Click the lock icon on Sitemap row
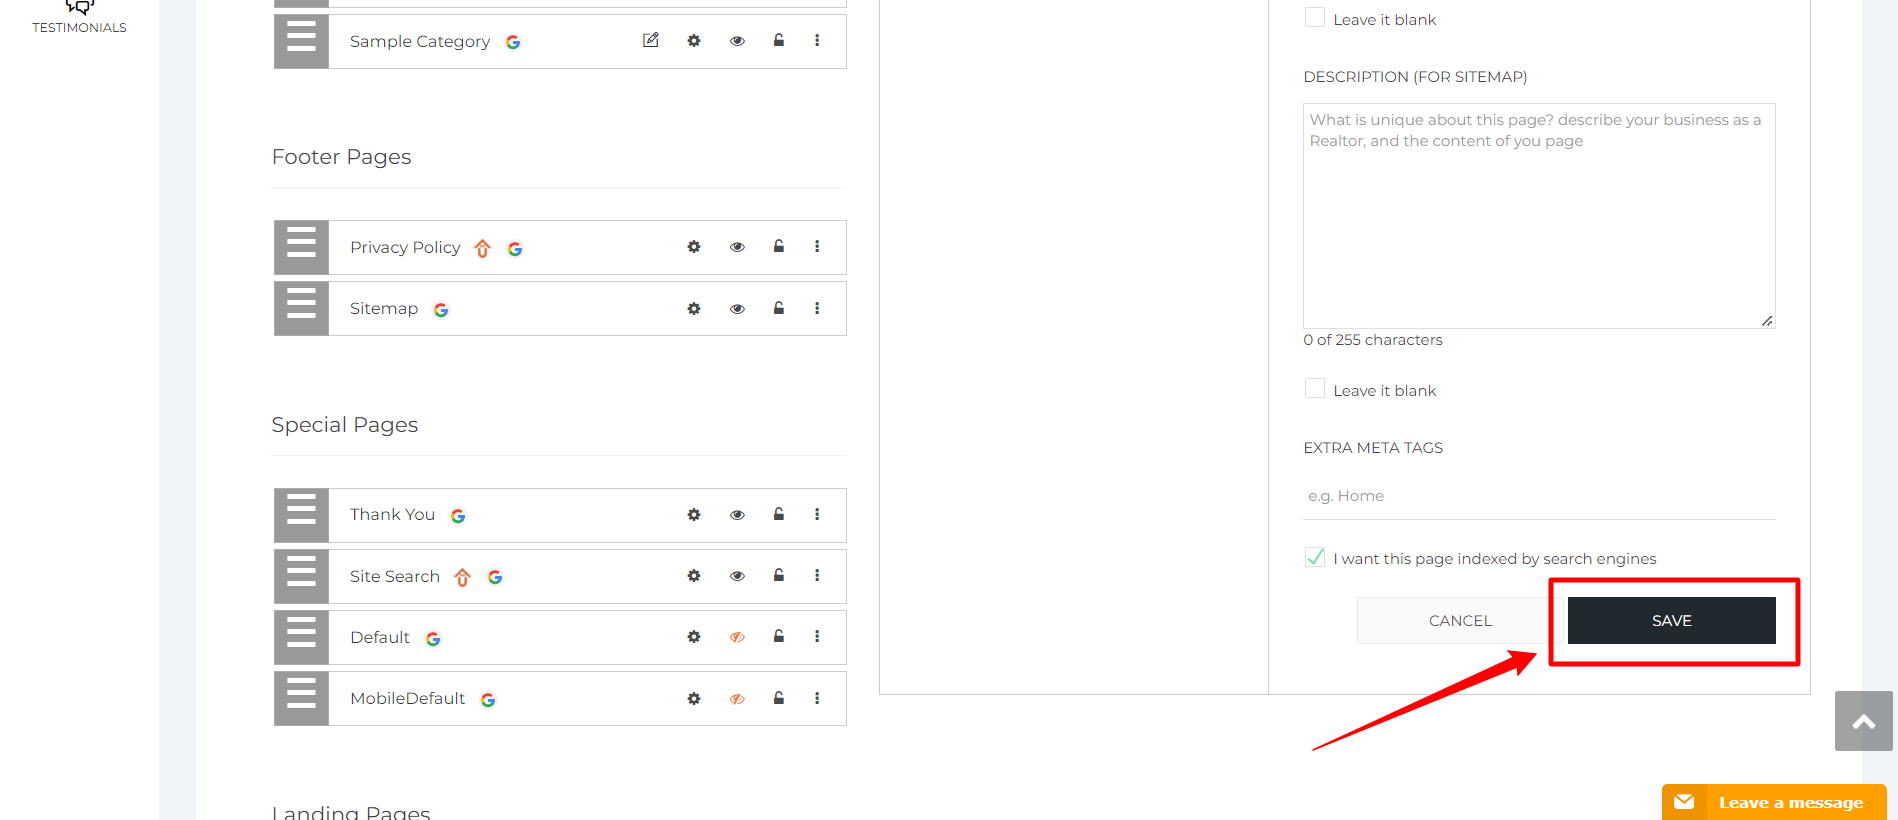The image size is (1898, 820). 778,308
